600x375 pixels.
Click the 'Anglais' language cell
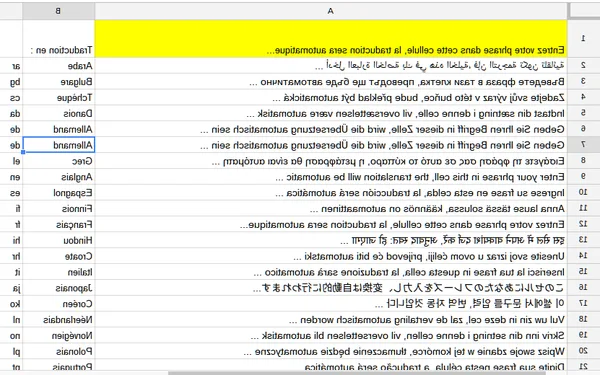59,177
